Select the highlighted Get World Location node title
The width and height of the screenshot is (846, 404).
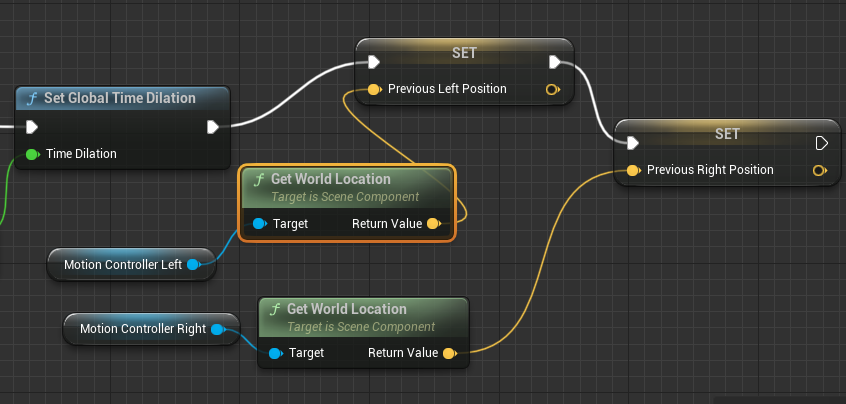click(x=330, y=179)
